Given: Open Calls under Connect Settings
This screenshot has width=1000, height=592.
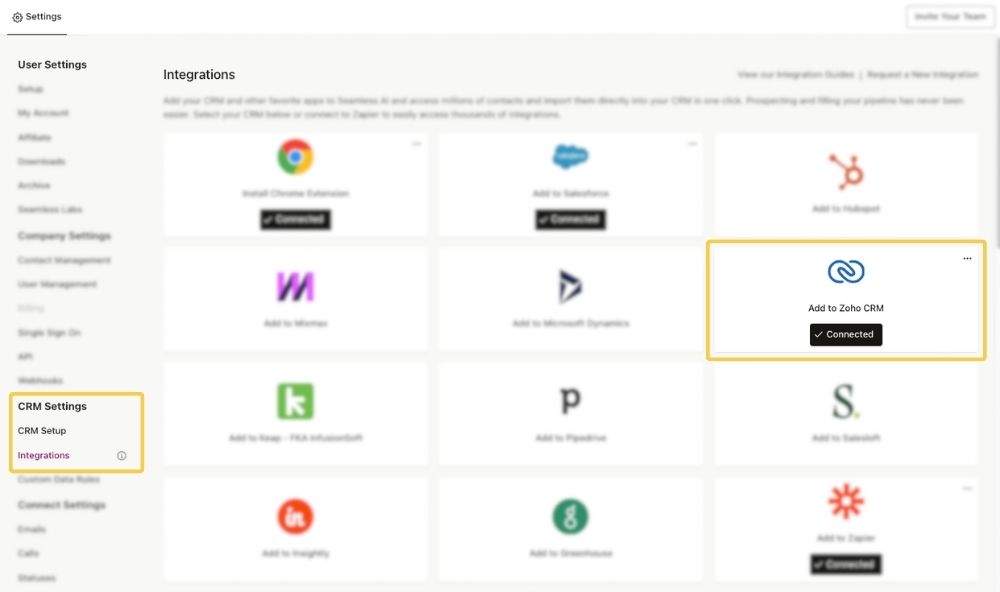Looking at the screenshot, I should (x=28, y=553).
